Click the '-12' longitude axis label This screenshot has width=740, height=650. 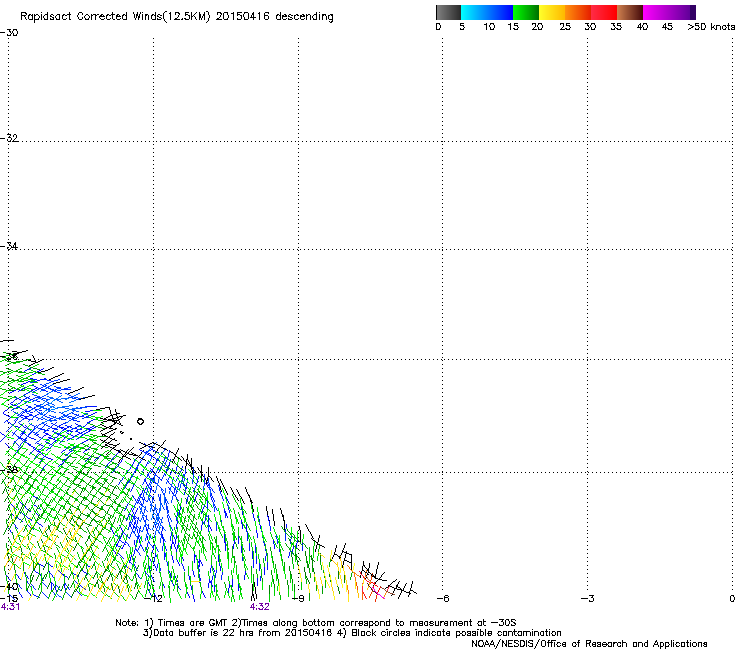coord(153,599)
